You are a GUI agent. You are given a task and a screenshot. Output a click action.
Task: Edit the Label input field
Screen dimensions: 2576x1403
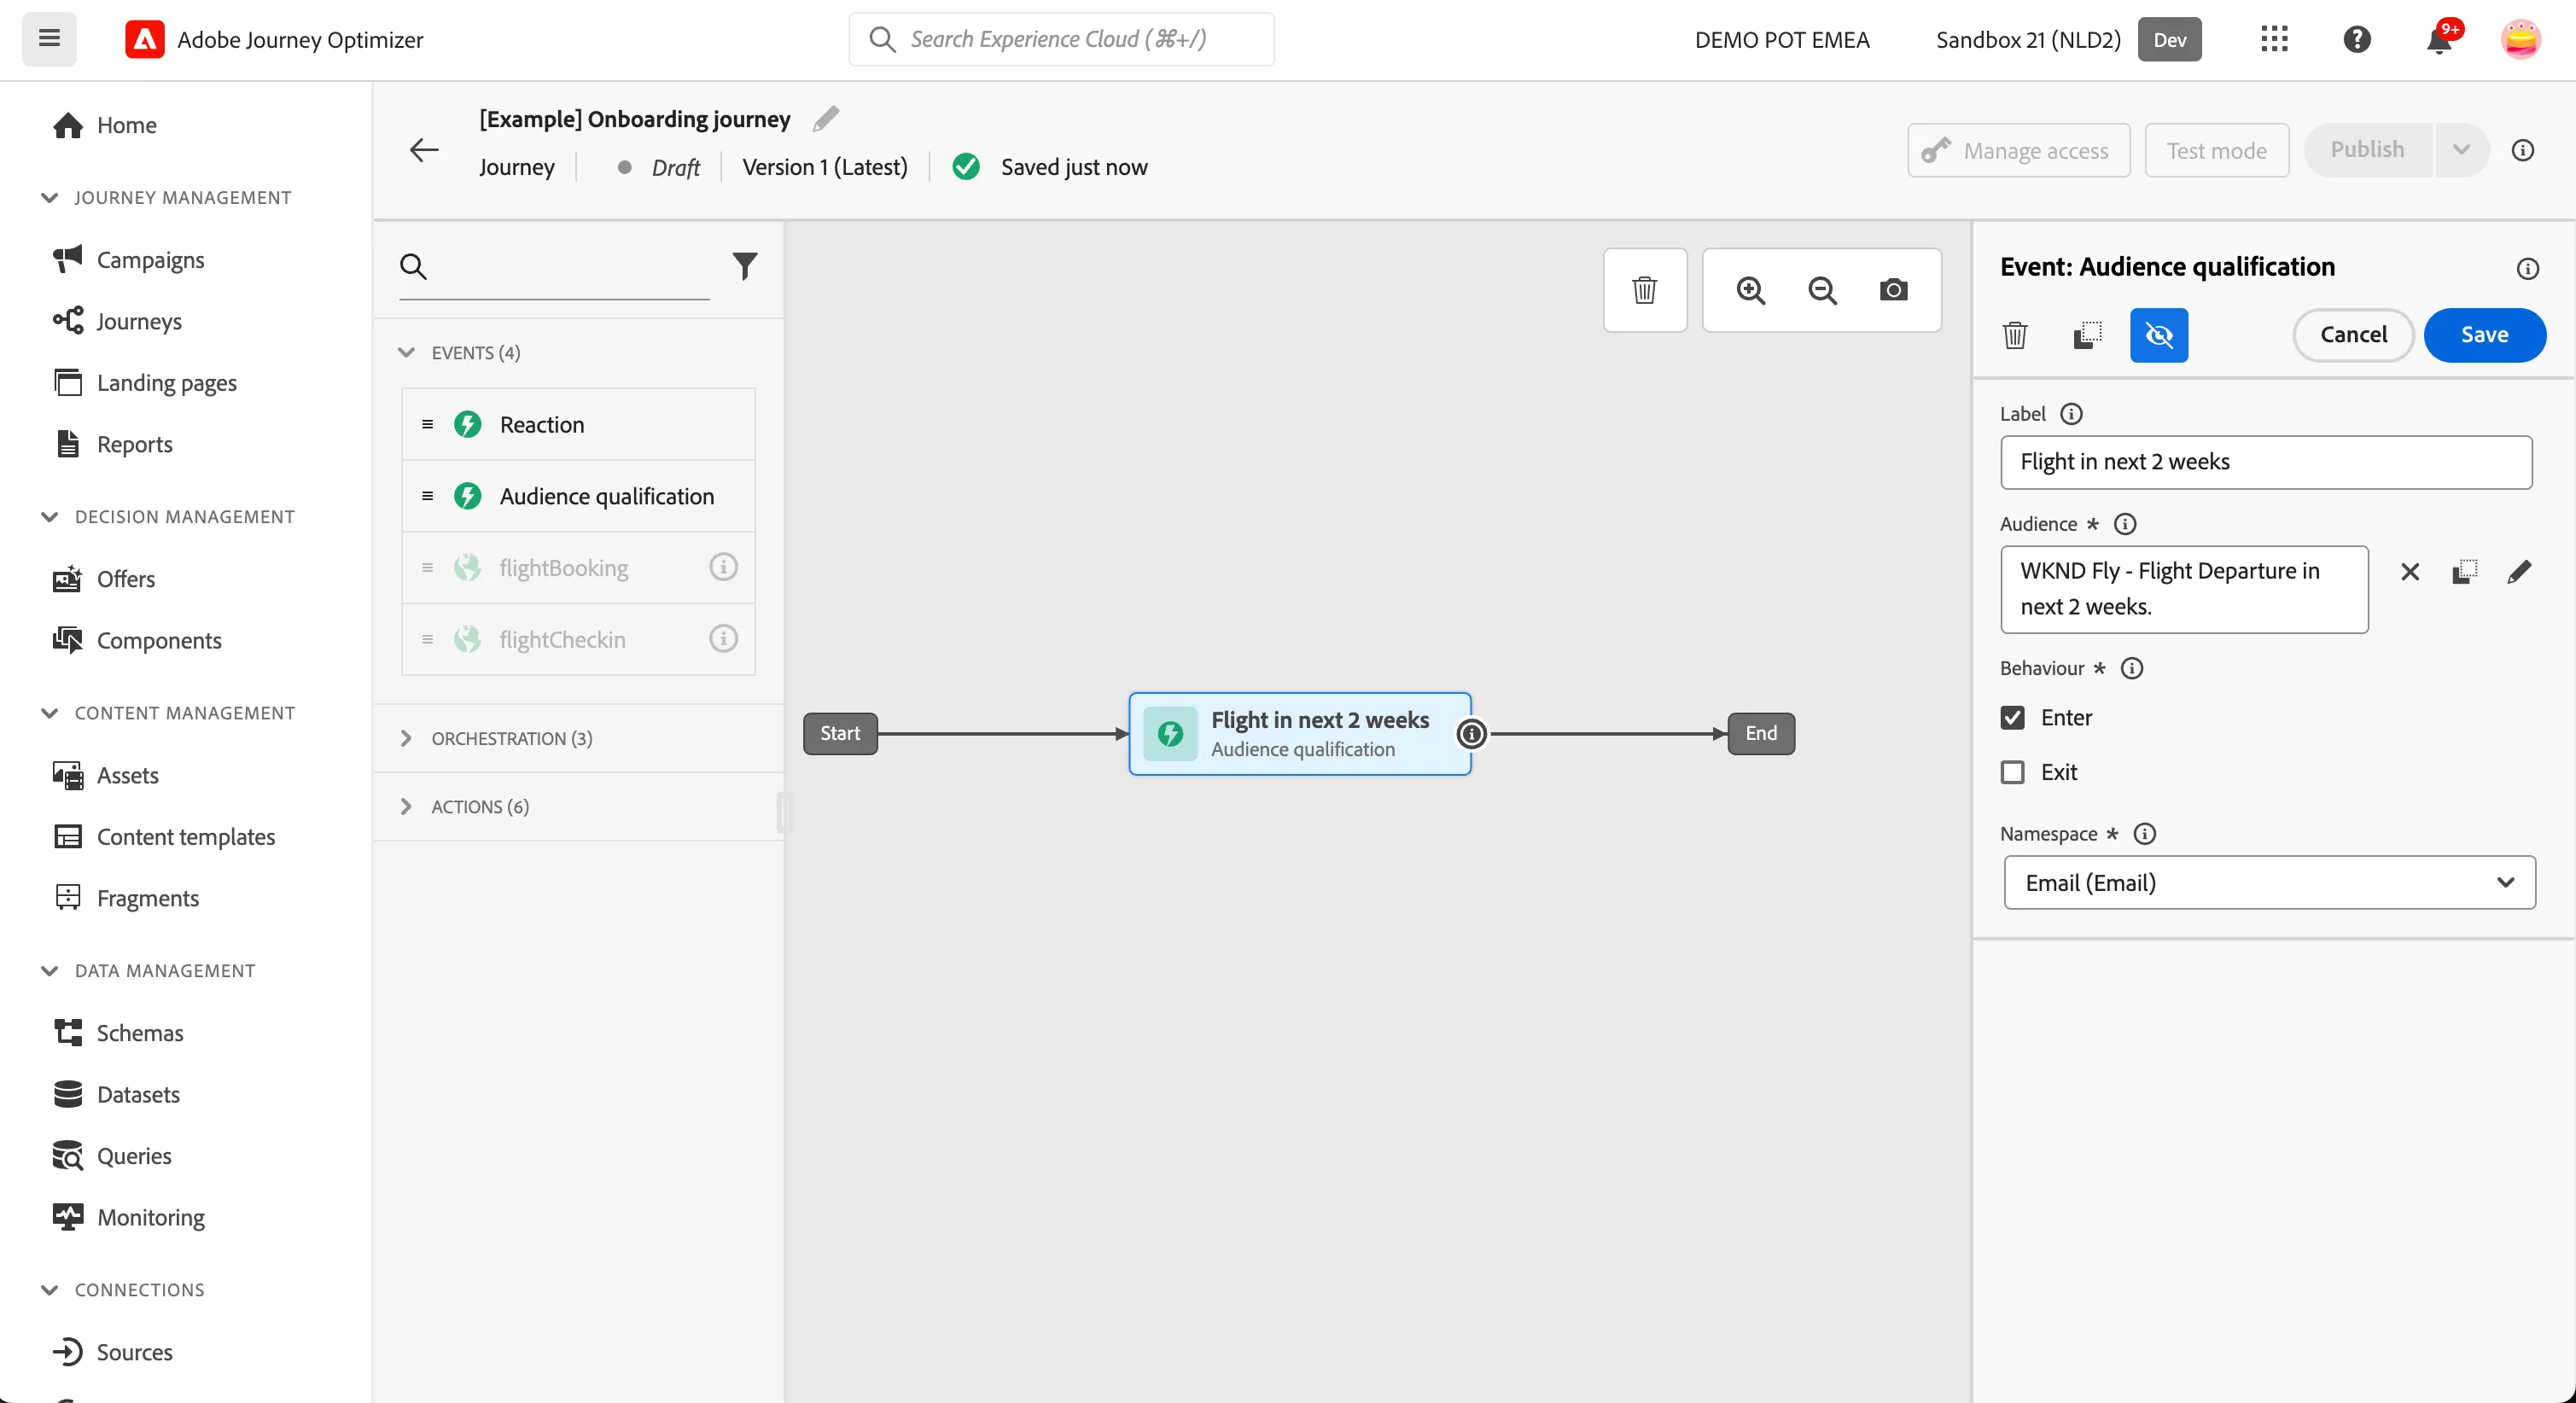(2265, 462)
